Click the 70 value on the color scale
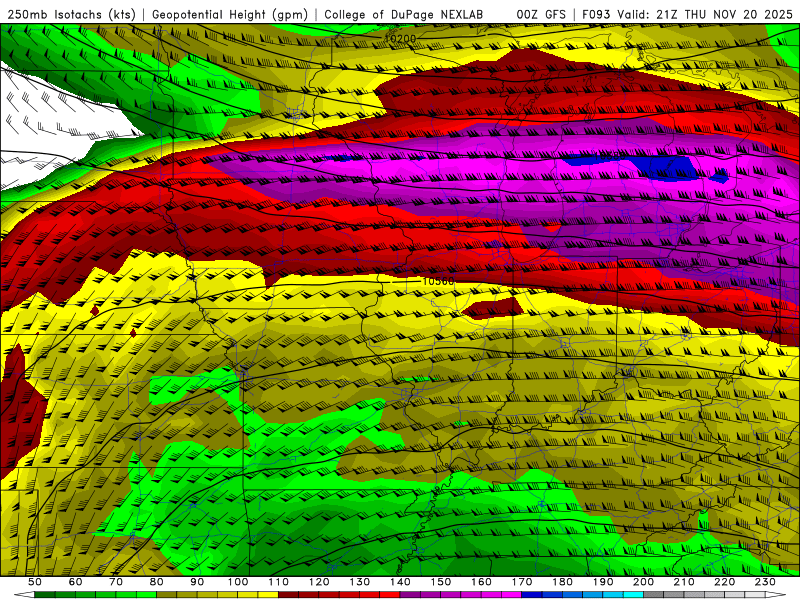Screen dimensions: 800x600 coord(116,582)
